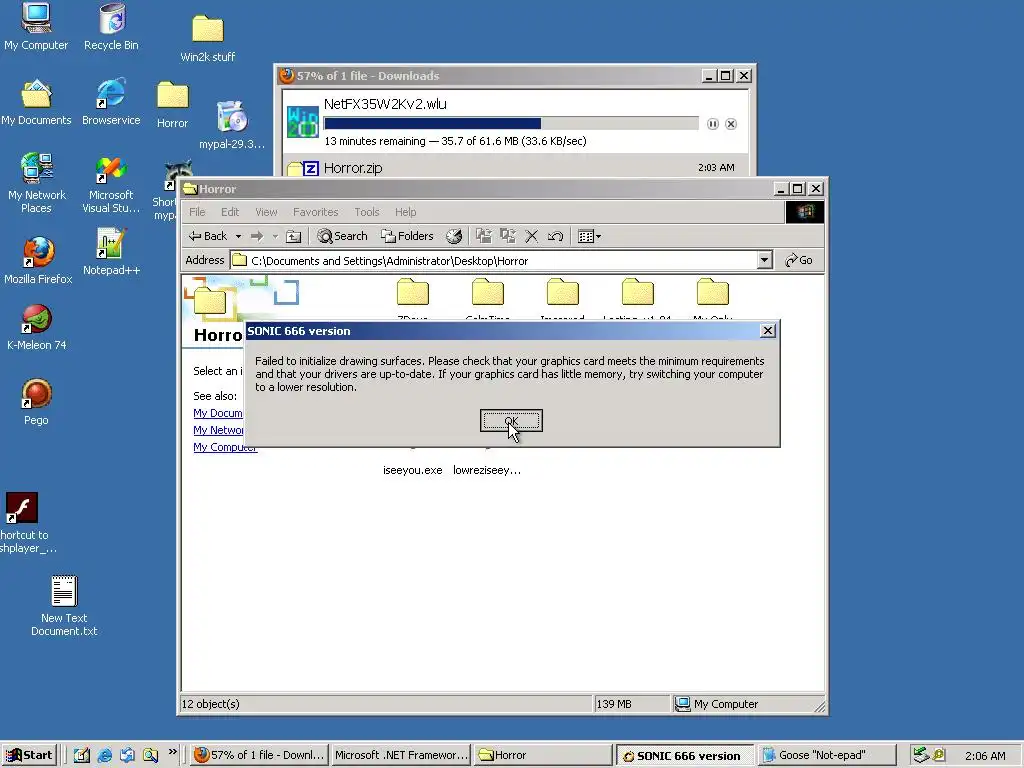Open the View menu in Horror window
Image resolution: width=1024 pixels, height=768 pixels.
click(266, 212)
